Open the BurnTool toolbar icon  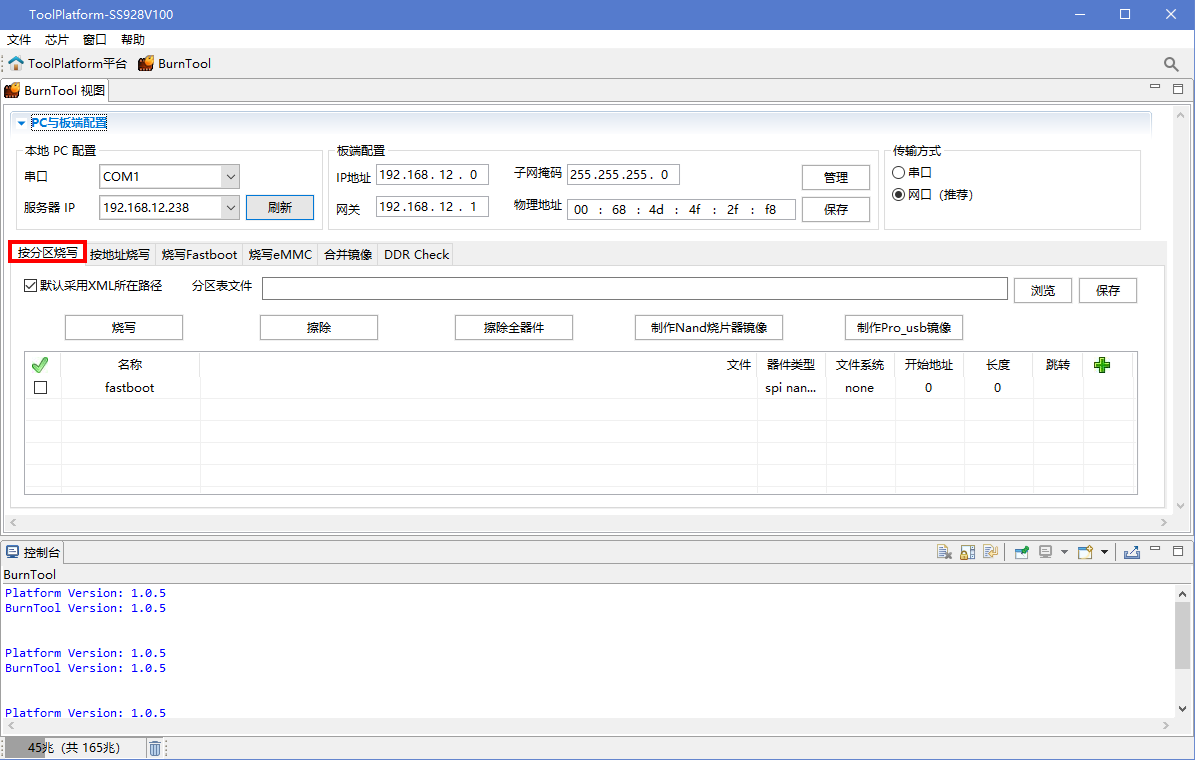tap(175, 64)
